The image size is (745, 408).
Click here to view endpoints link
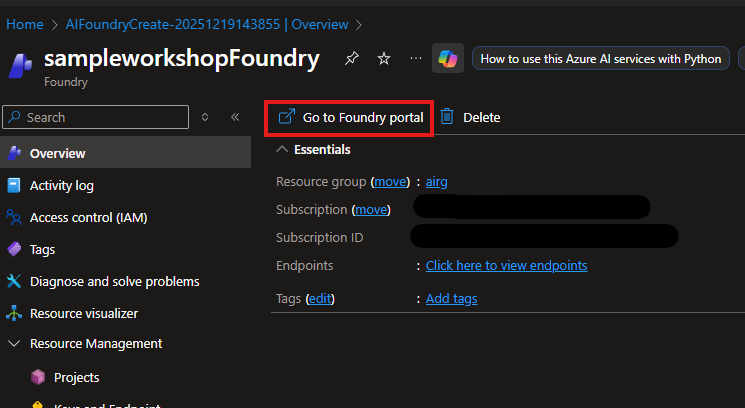point(506,265)
